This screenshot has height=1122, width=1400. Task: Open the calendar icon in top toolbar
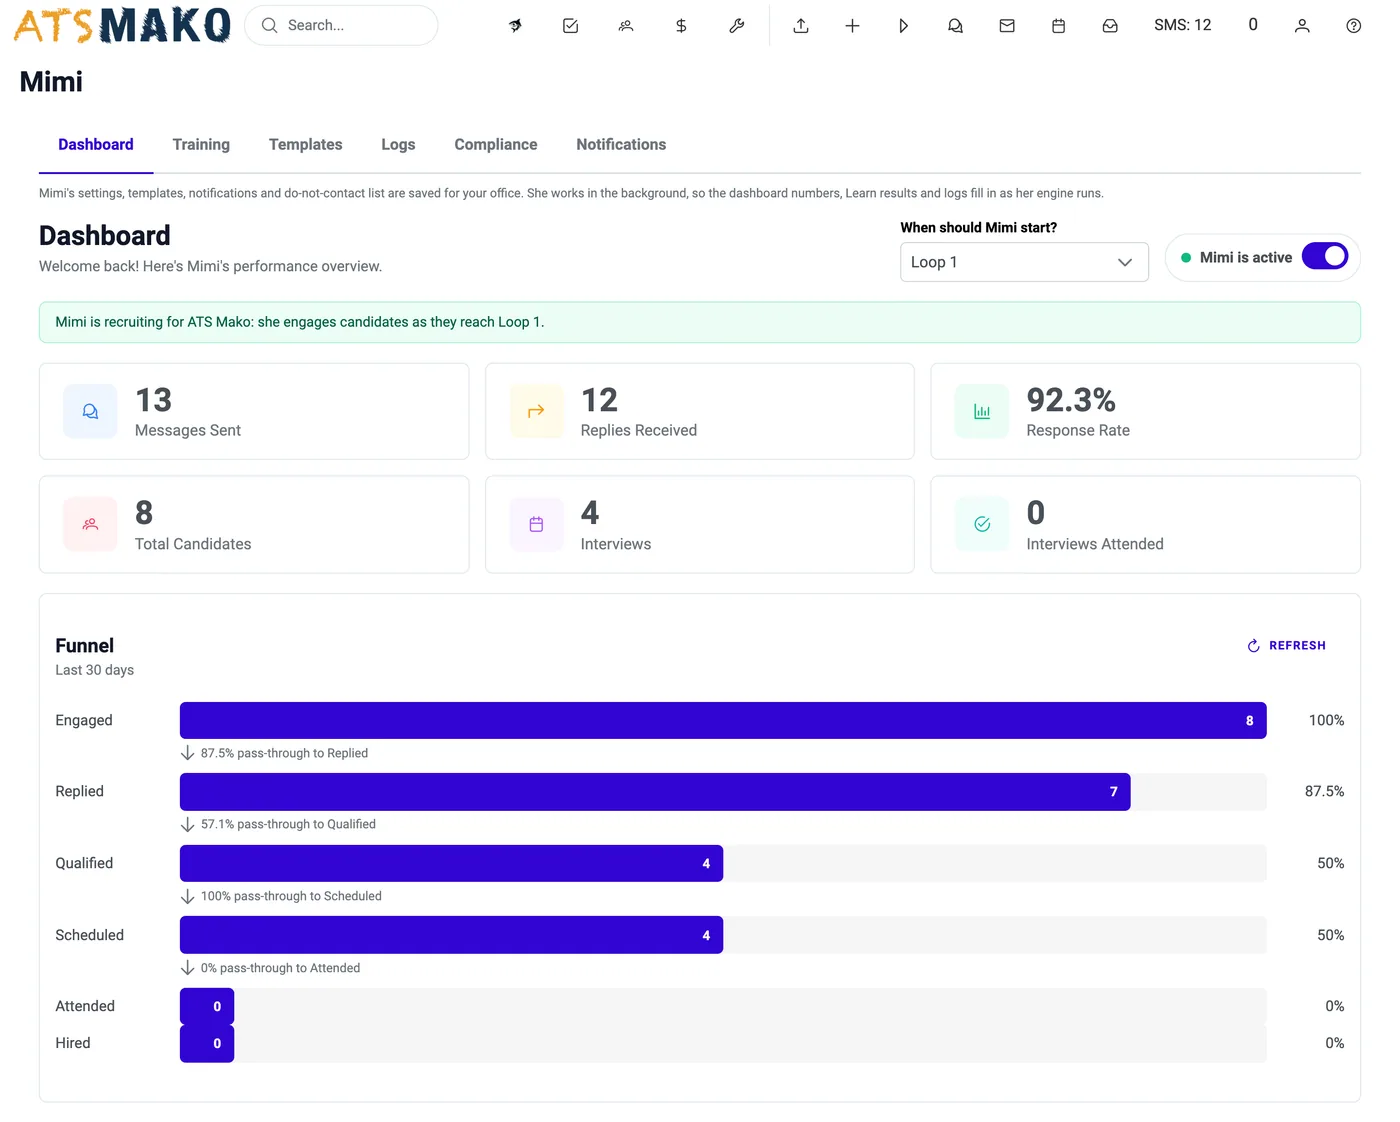pos(1059,26)
